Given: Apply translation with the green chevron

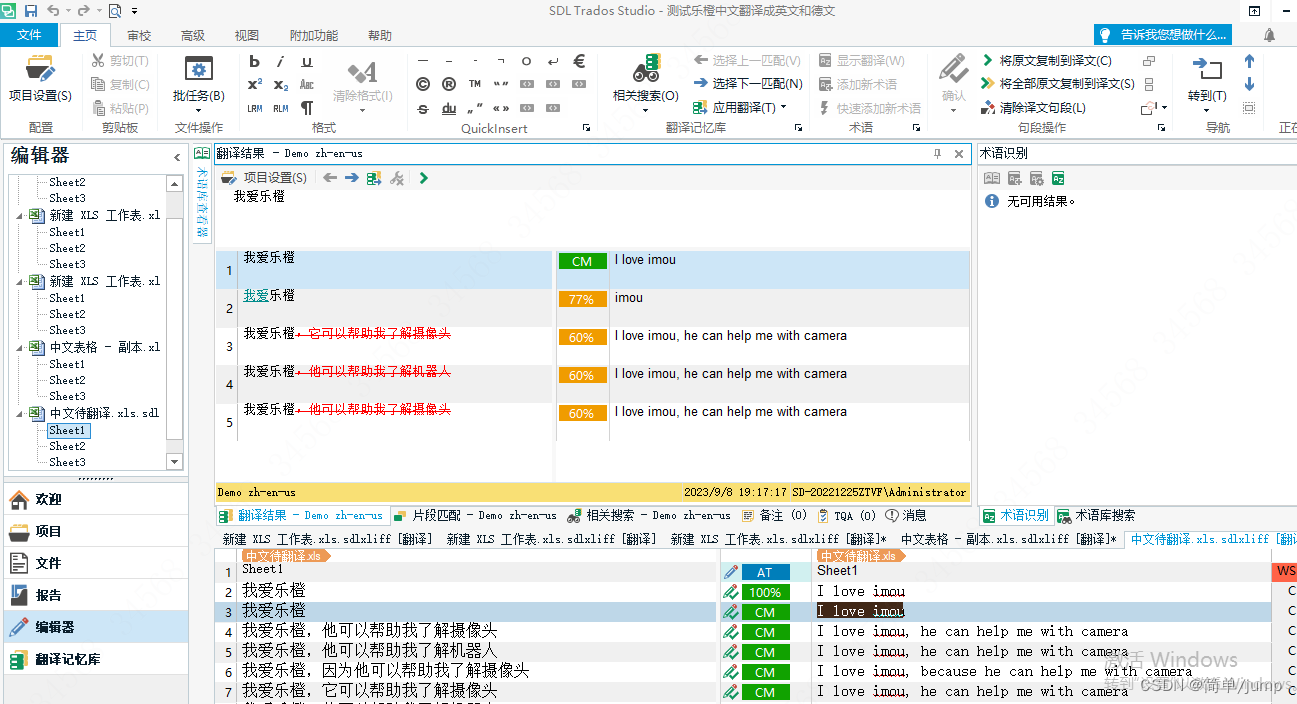Looking at the screenshot, I should coord(424,178).
